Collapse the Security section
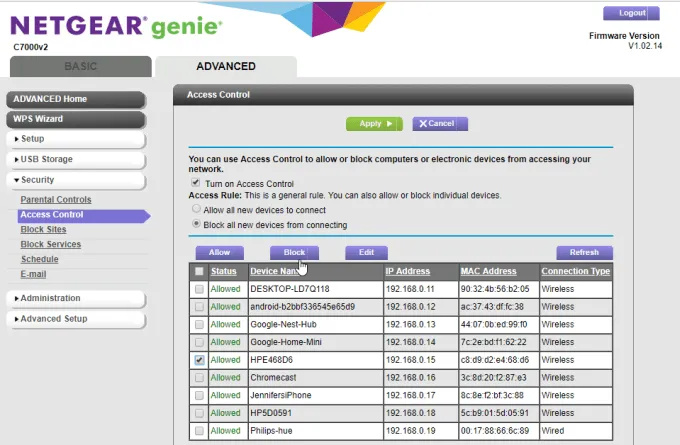This screenshot has height=445, width=680. point(76,180)
